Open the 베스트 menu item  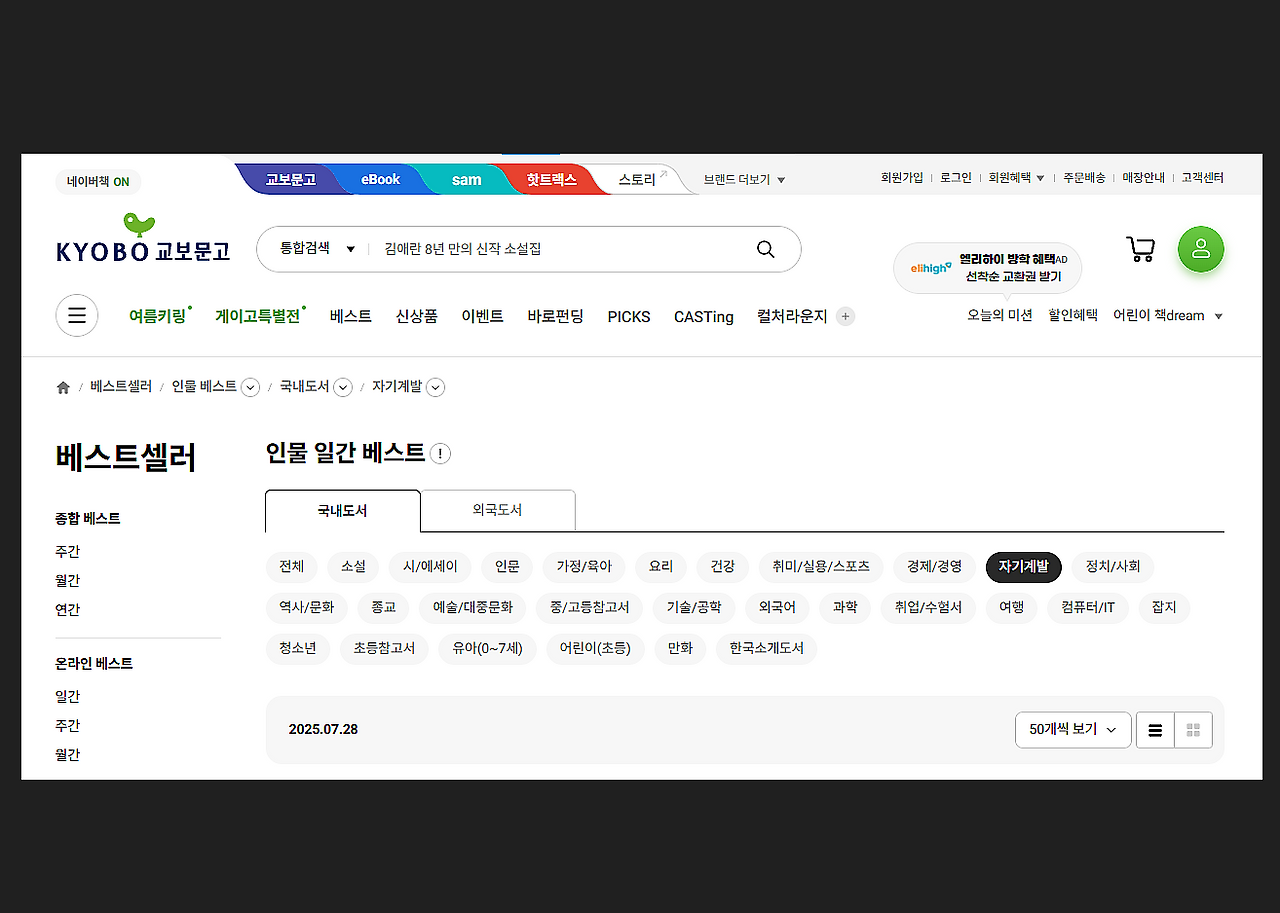coord(351,316)
